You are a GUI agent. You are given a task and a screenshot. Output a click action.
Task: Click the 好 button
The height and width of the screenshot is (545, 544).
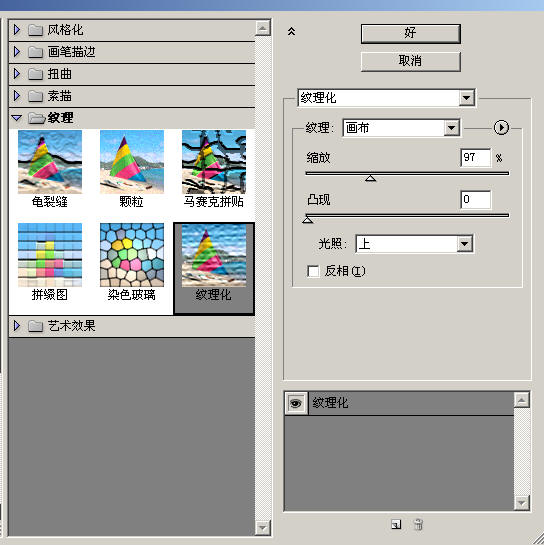coord(411,33)
